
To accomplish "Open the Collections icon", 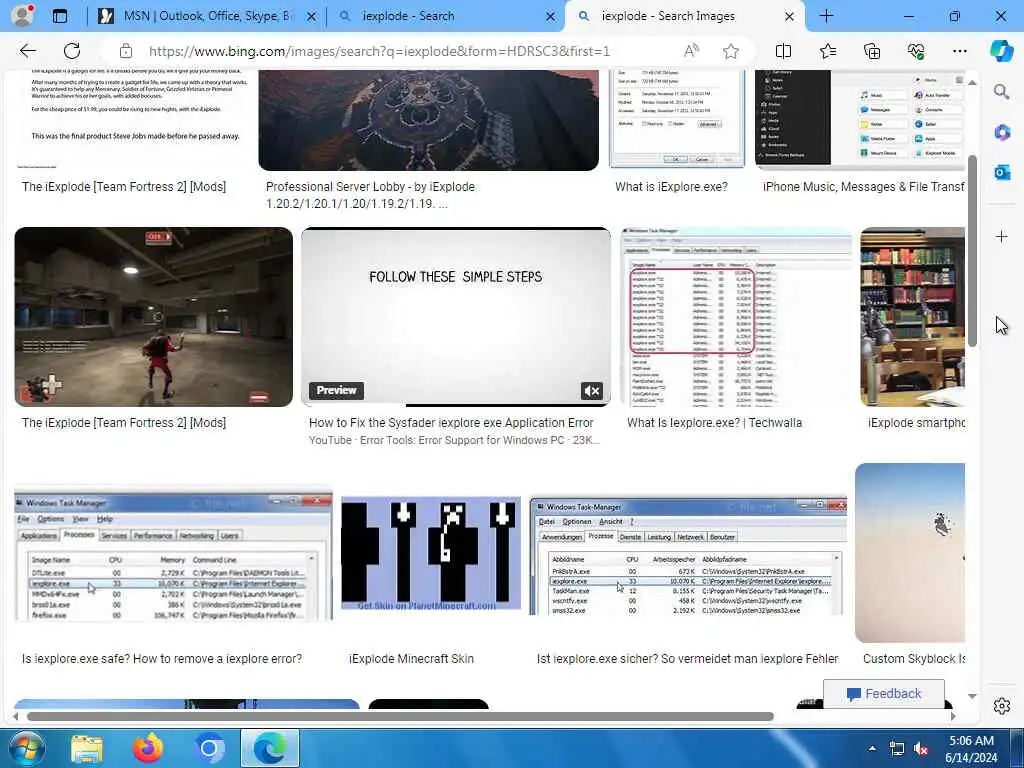I will tap(872, 51).
